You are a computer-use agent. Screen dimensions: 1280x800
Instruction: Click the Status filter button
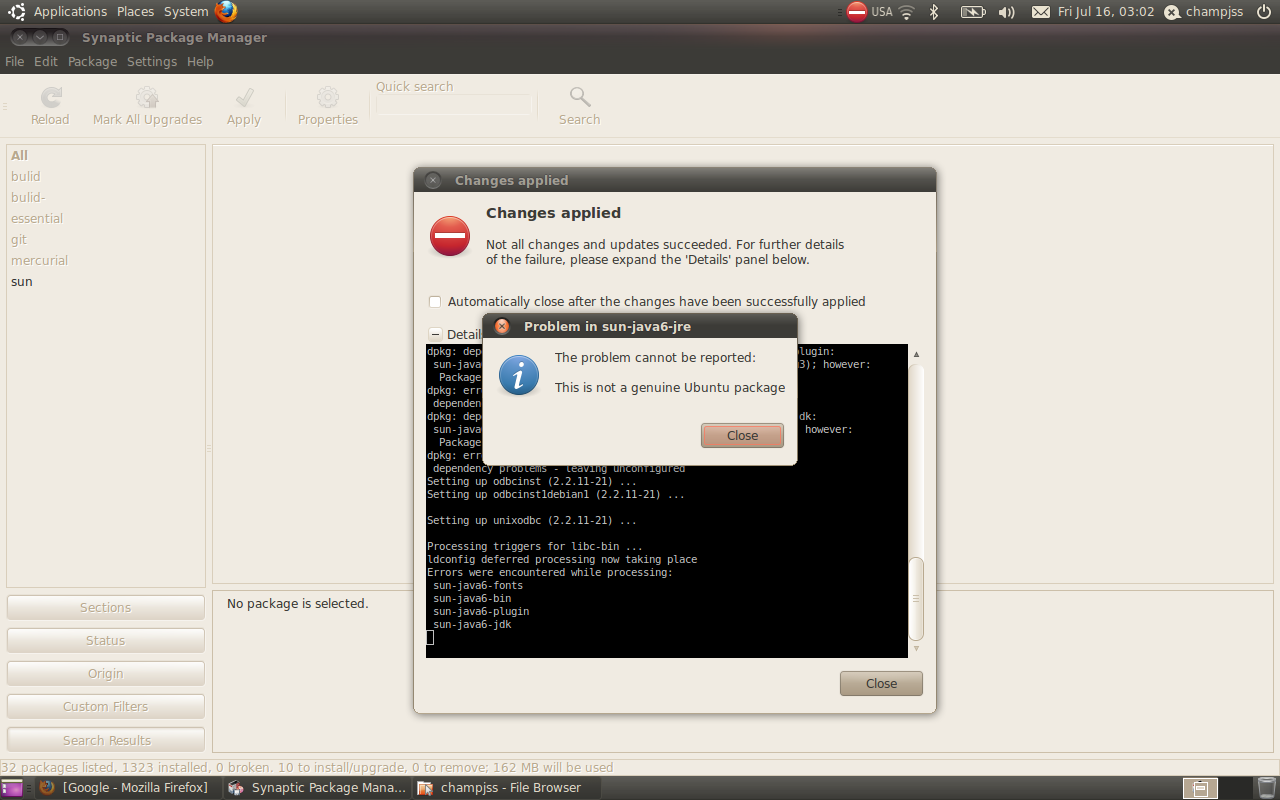point(106,641)
